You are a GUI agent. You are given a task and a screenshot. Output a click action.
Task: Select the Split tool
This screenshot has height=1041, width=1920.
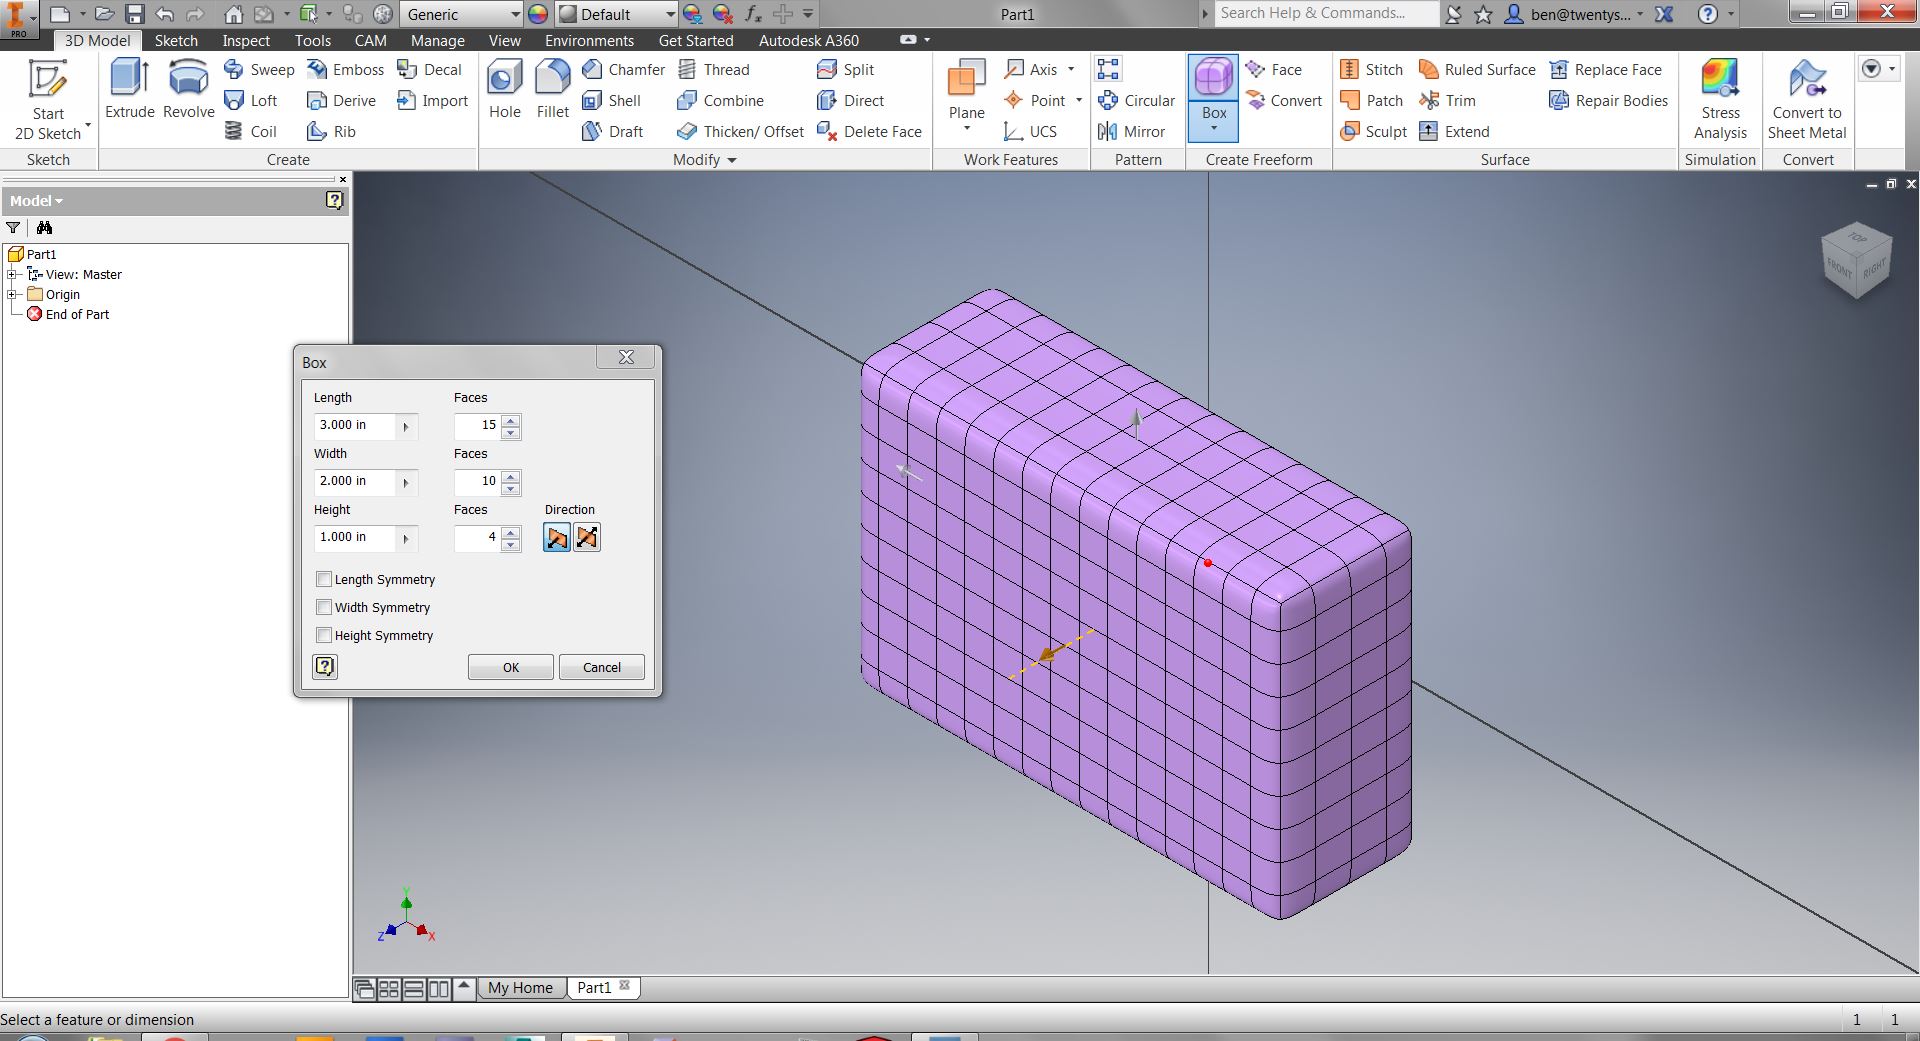pyautogui.click(x=845, y=69)
